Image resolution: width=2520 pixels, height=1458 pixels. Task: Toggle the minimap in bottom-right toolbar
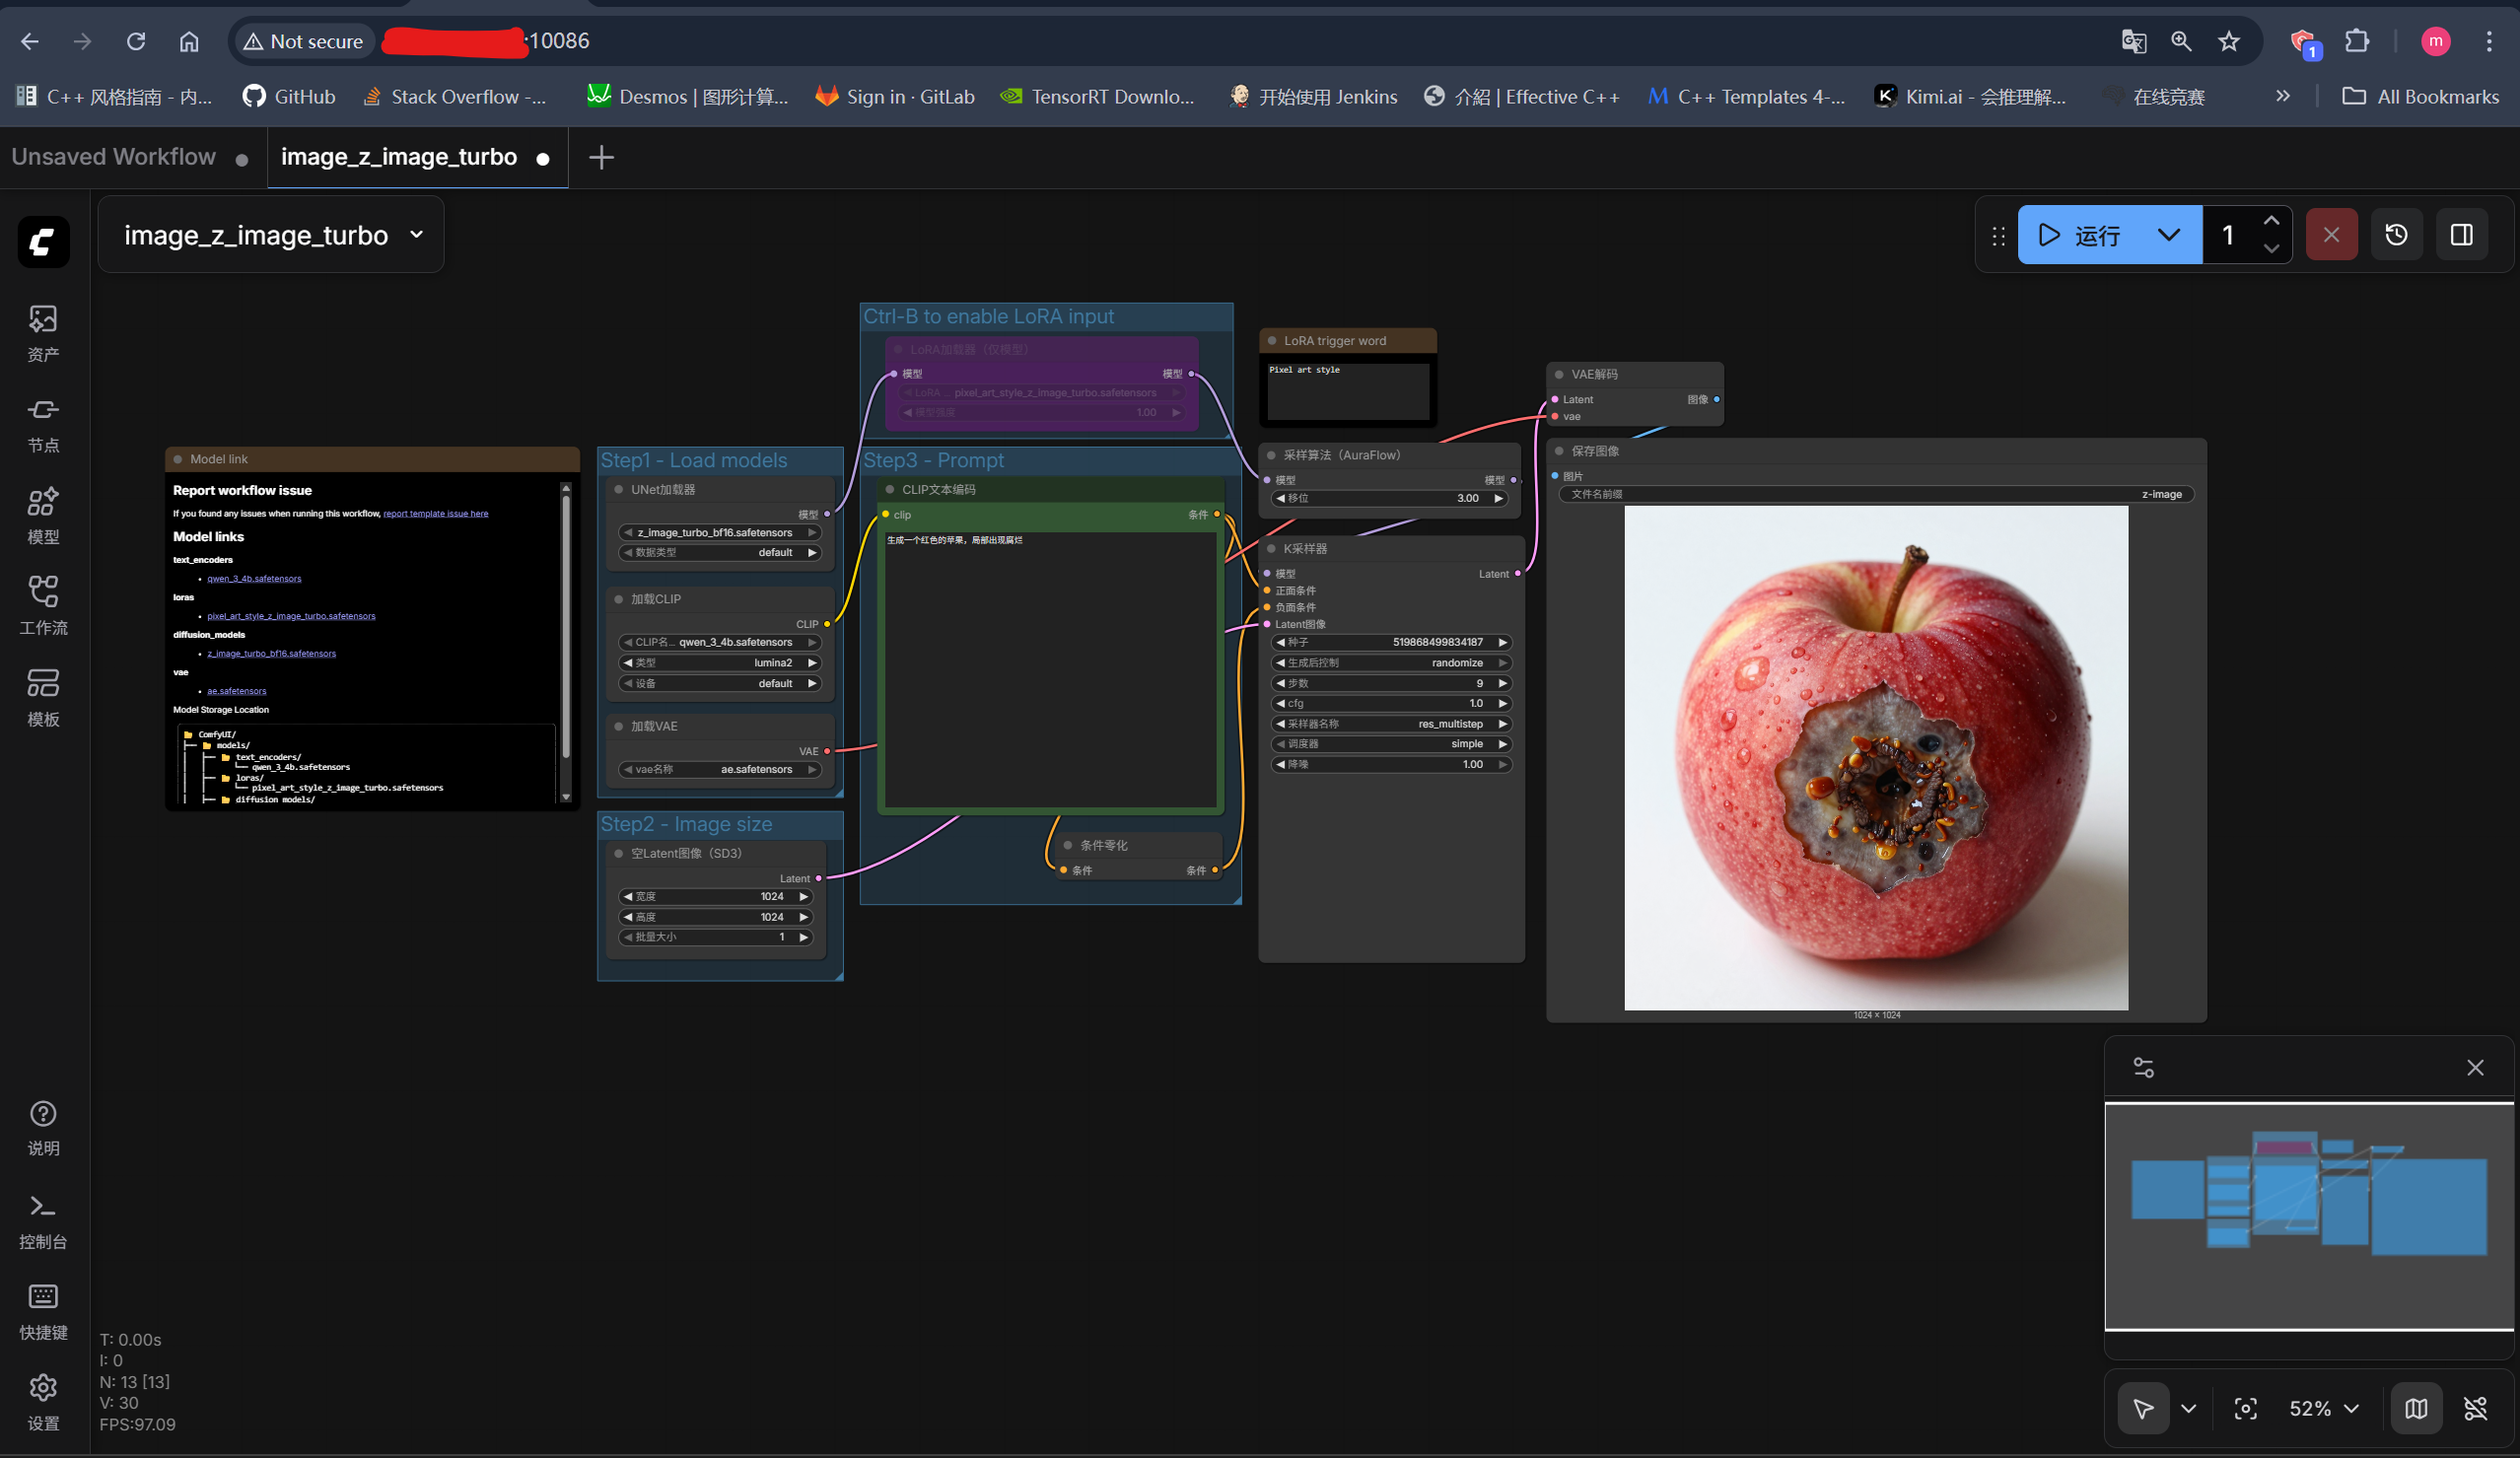tap(2417, 1409)
